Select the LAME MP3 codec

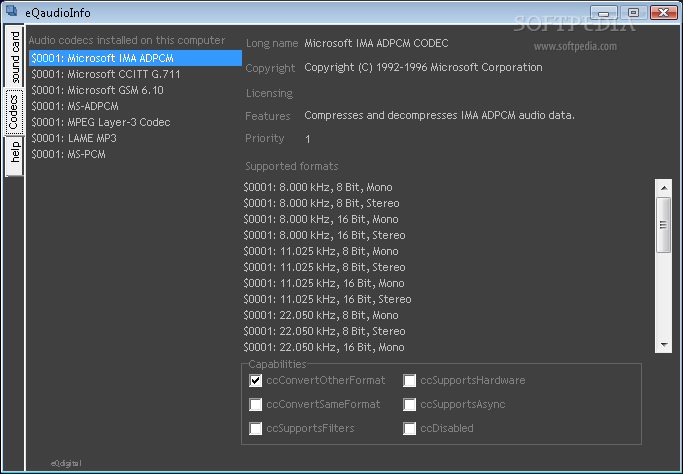pyautogui.click(x=135, y=138)
